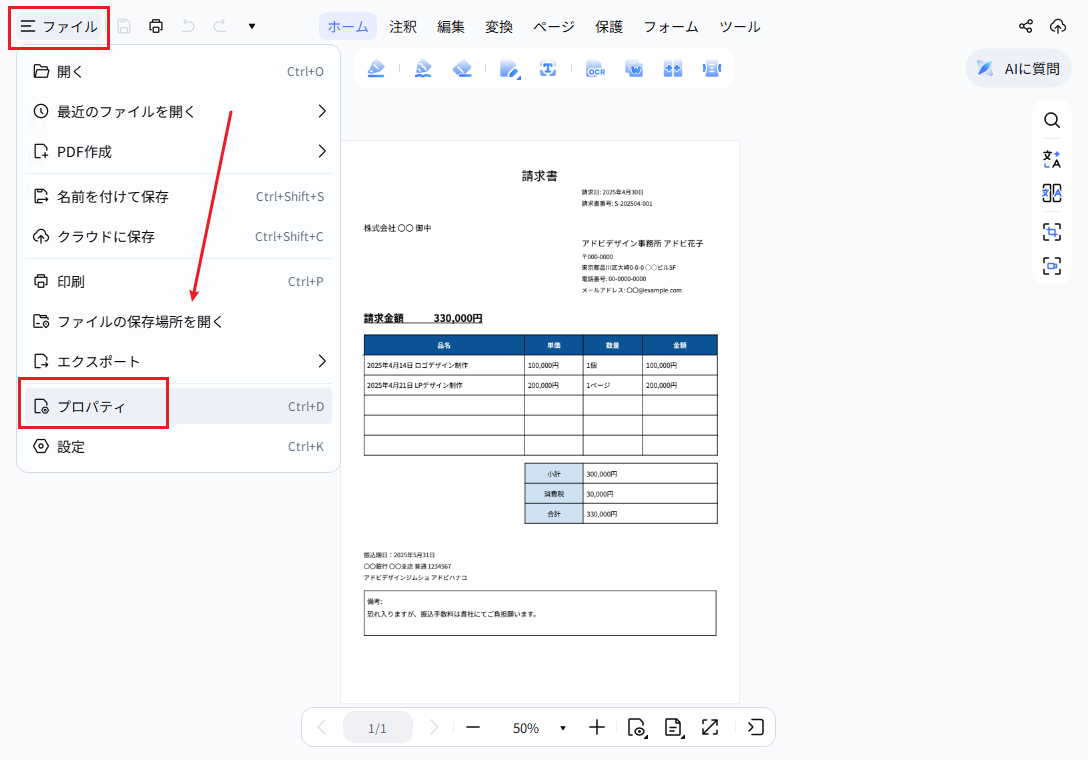This screenshot has height=760, width=1088.
Task: Select the add text box icon
Action: coord(548,69)
